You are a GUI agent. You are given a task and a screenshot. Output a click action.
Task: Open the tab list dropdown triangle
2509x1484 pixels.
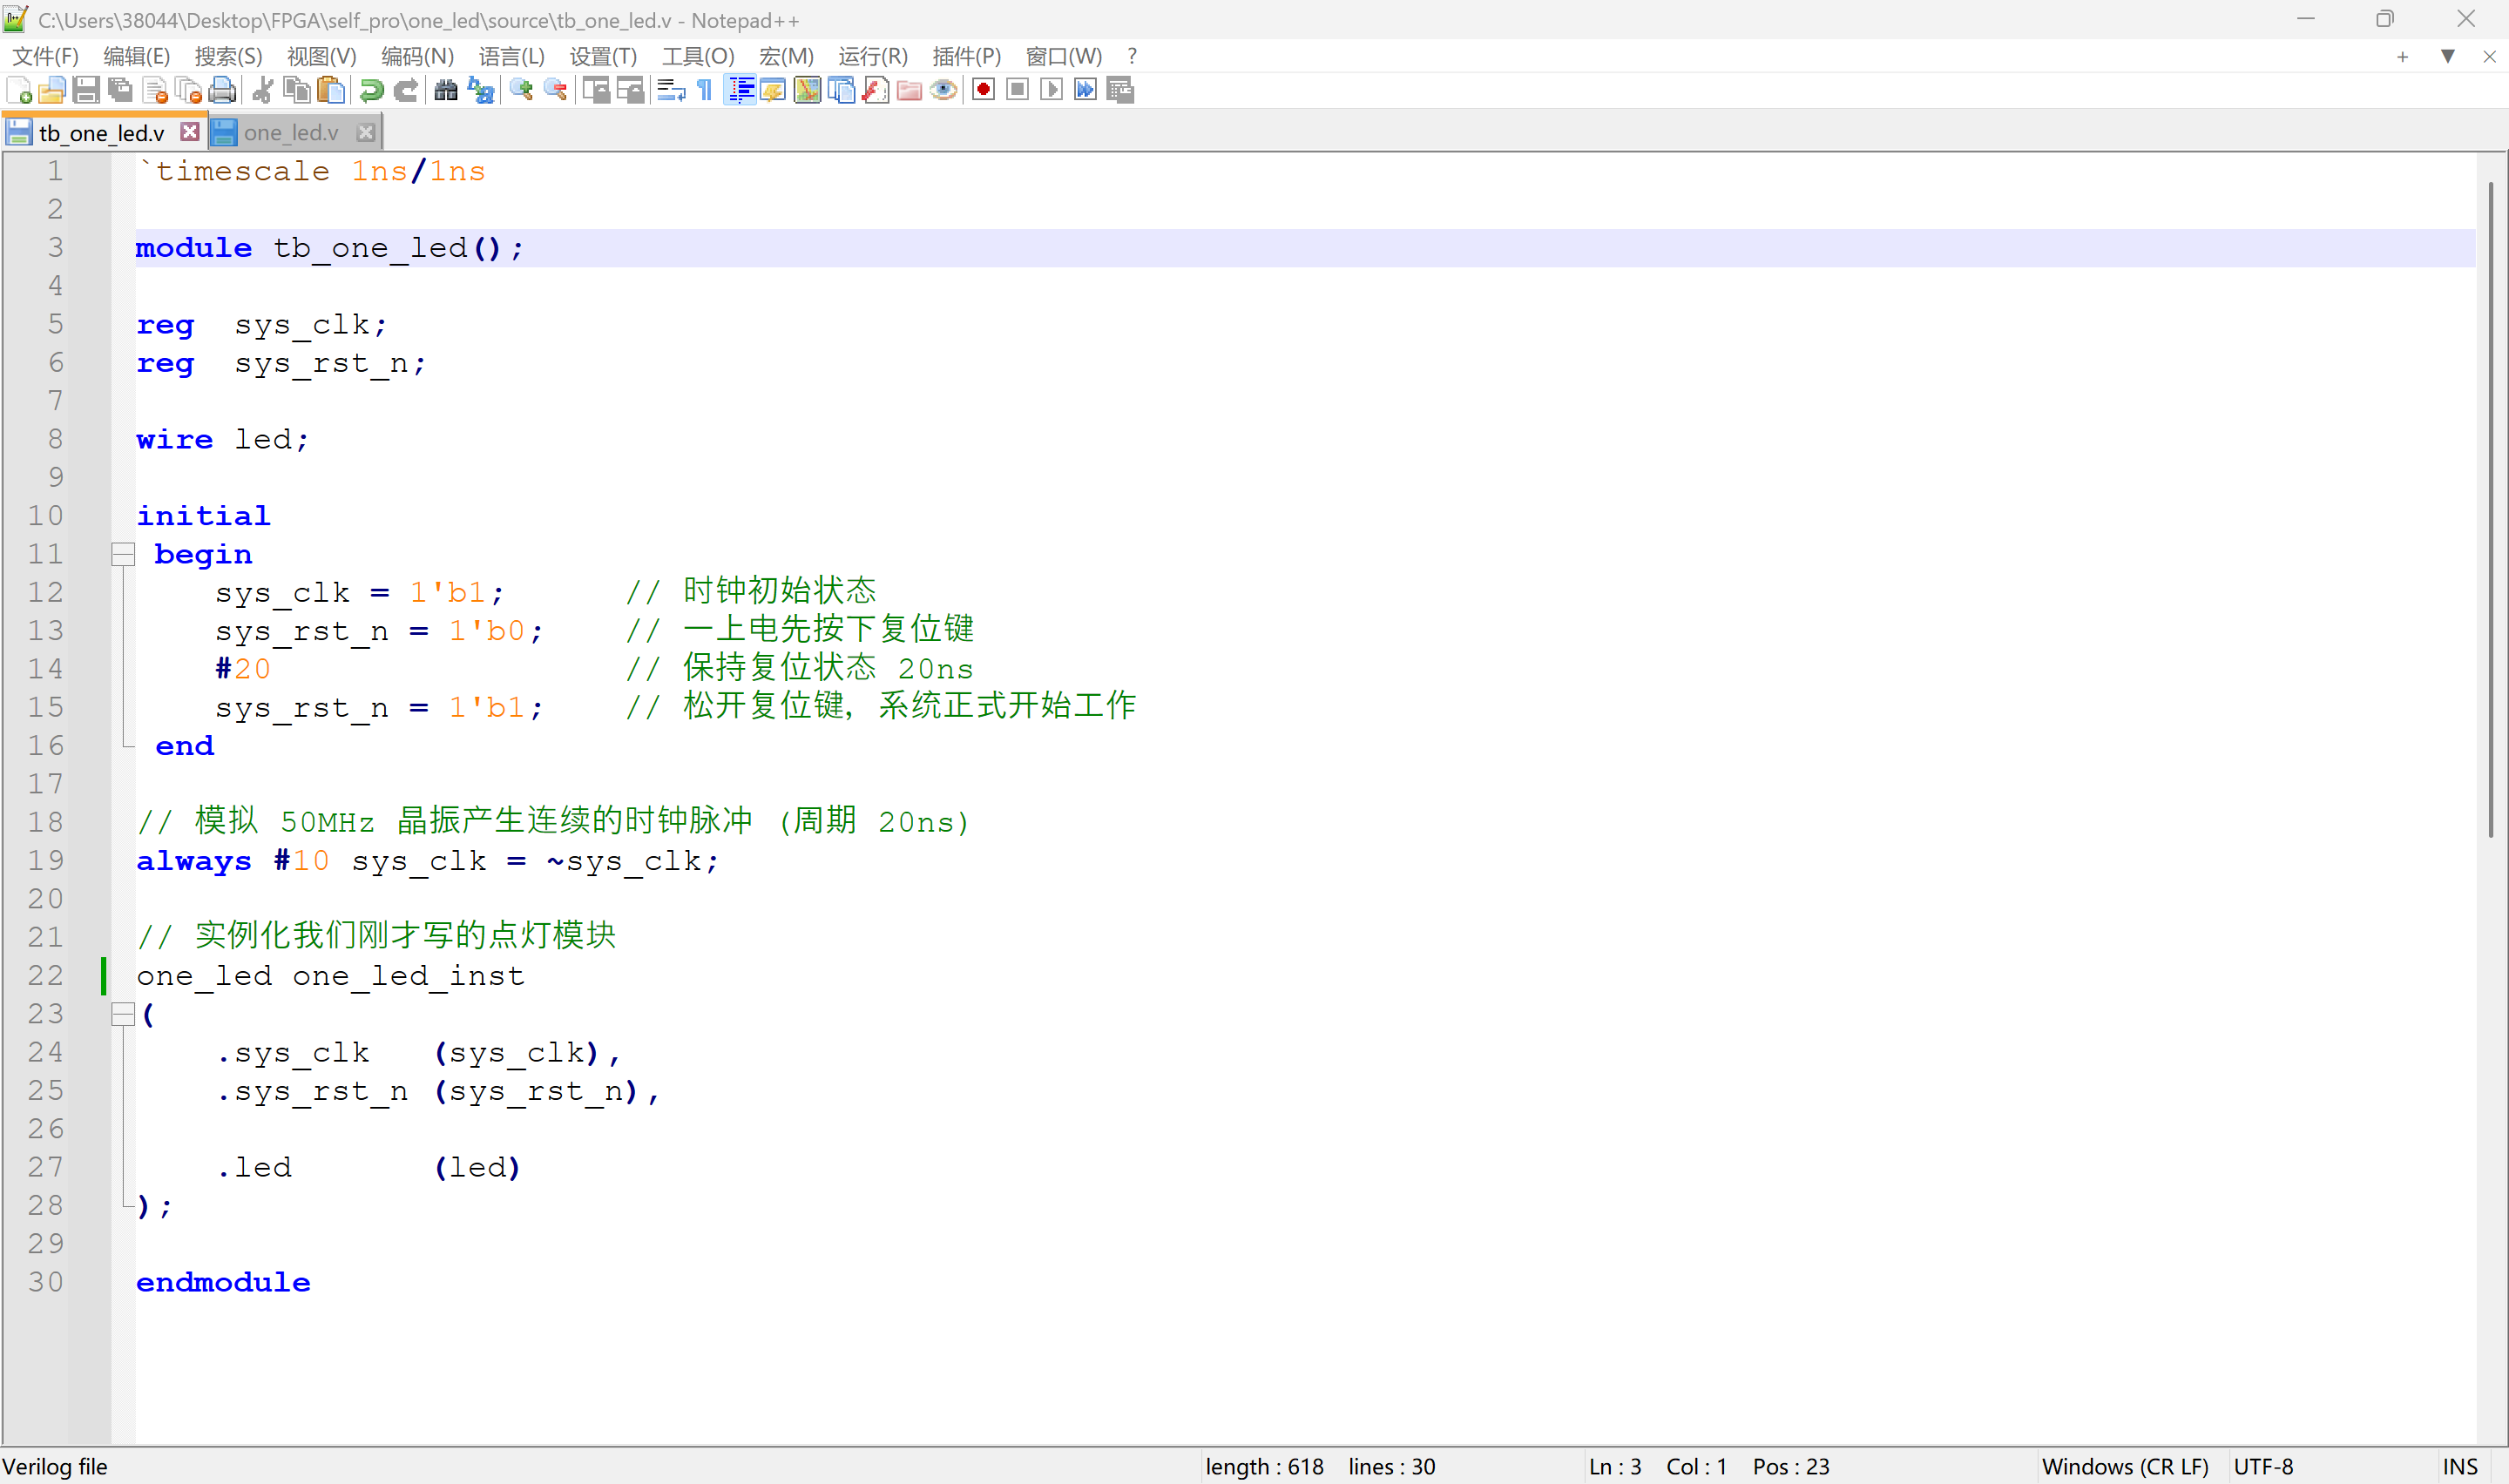point(2447,57)
